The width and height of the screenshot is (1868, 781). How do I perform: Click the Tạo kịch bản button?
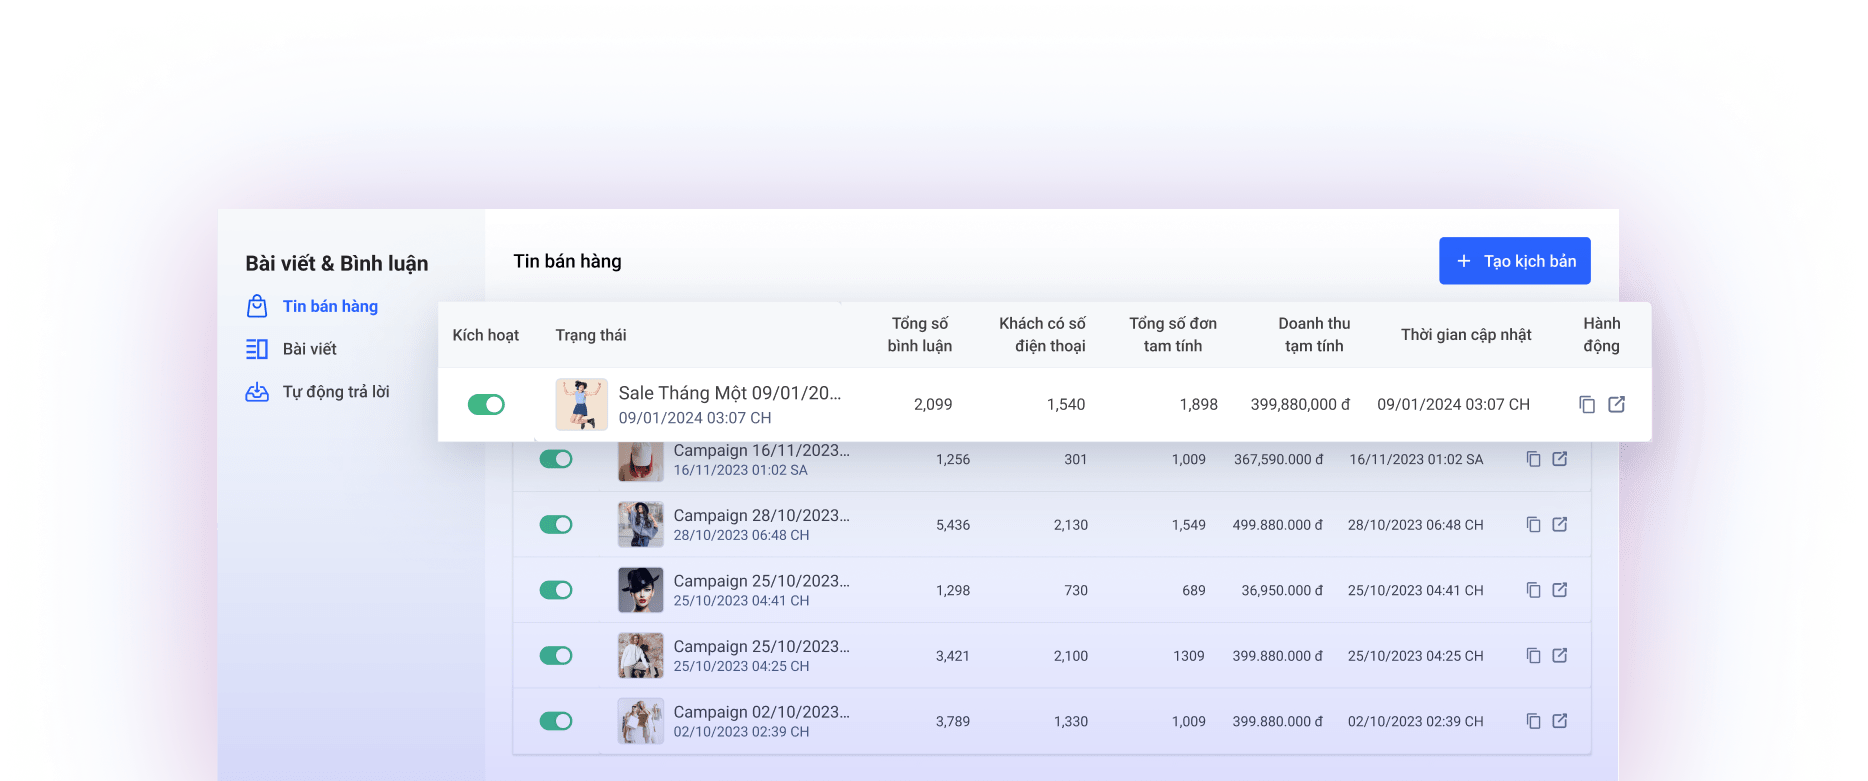(x=1514, y=261)
